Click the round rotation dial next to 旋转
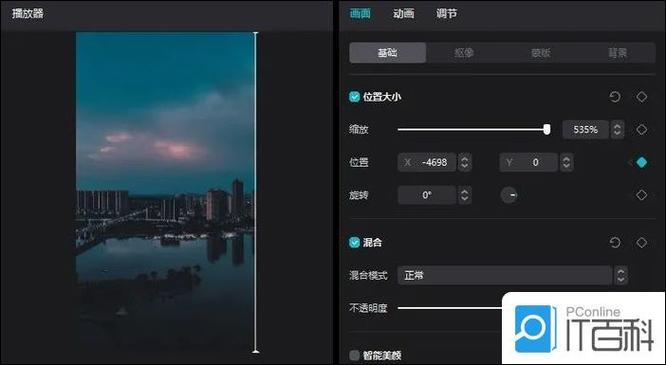The height and width of the screenshot is (365, 666). pos(509,195)
